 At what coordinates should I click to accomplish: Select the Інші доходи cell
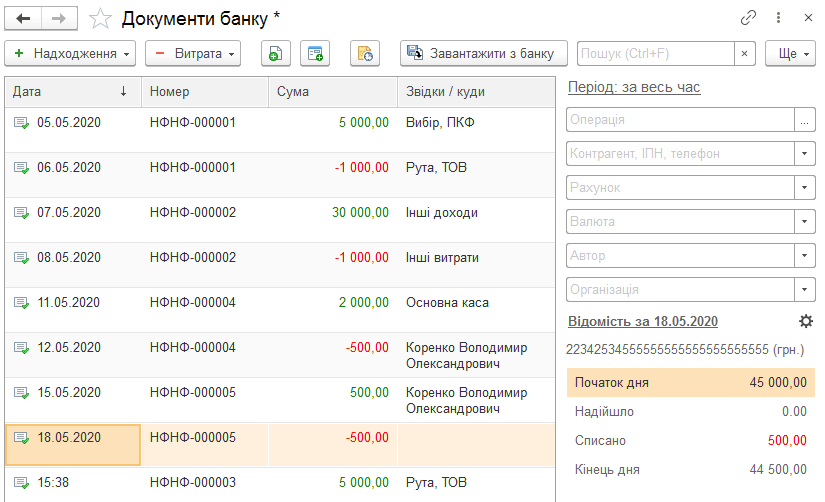476,220
